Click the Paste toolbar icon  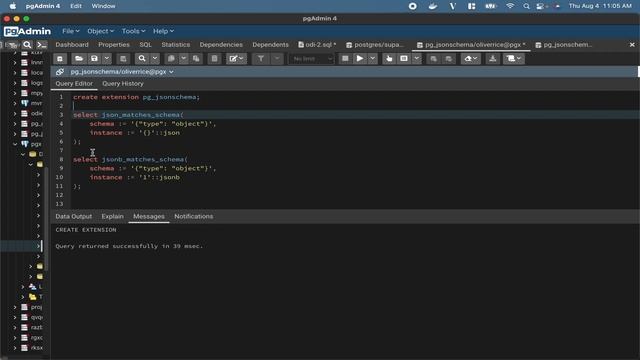coord(196,59)
